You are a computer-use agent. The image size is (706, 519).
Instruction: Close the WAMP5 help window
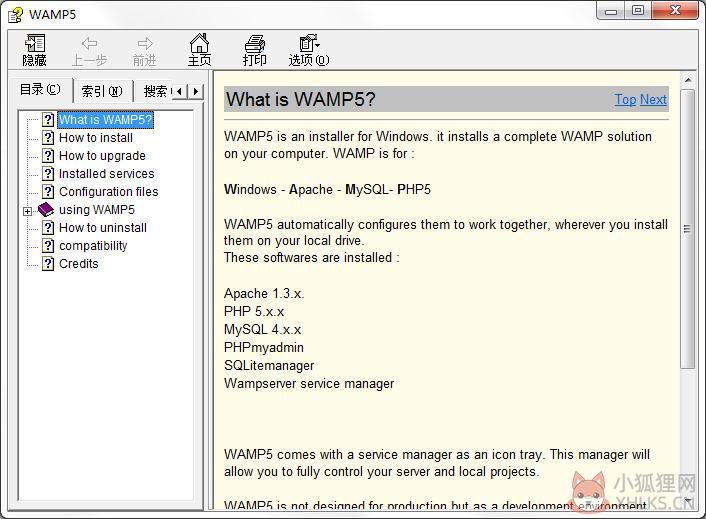coord(675,11)
